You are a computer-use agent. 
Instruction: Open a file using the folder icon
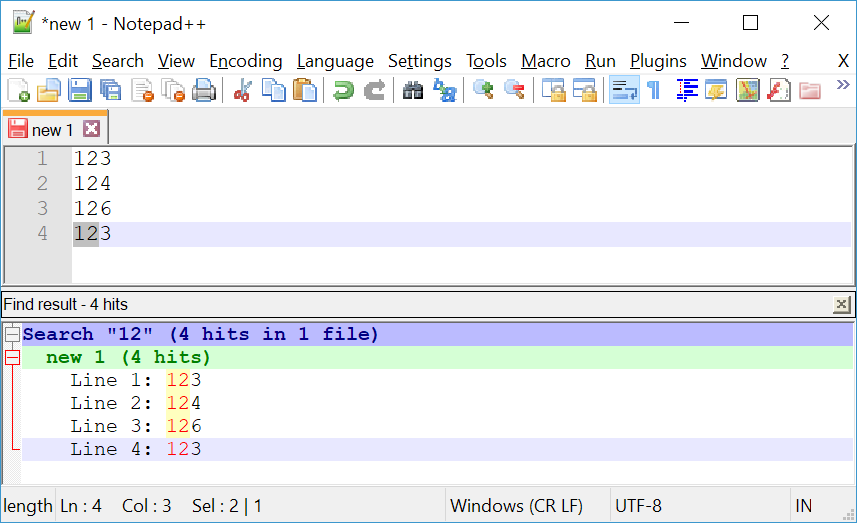pos(49,90)
